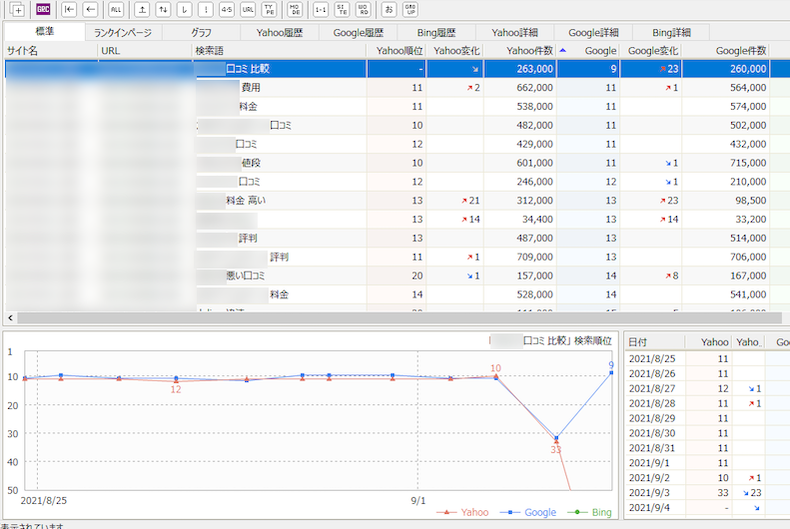The height and width of the screenshot is (529, 790).
Task: Select the 2021/8/27 history row
Action: [x=707, y=388]
